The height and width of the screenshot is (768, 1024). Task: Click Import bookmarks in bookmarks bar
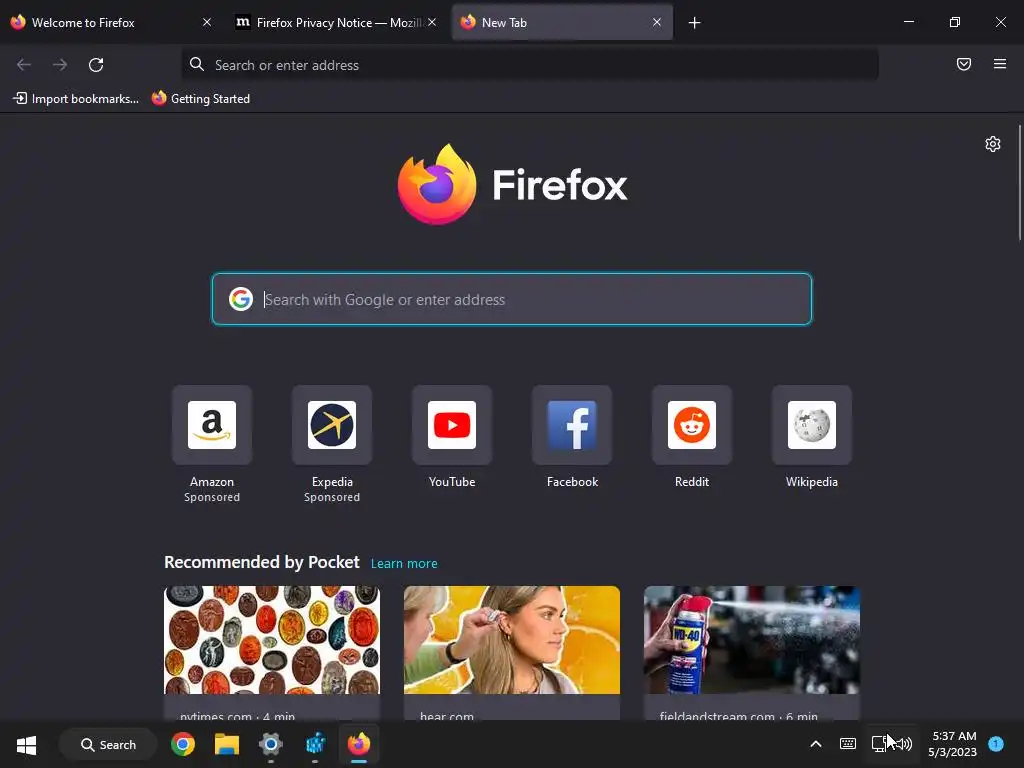pyautogui.click(x=76, y=99)
